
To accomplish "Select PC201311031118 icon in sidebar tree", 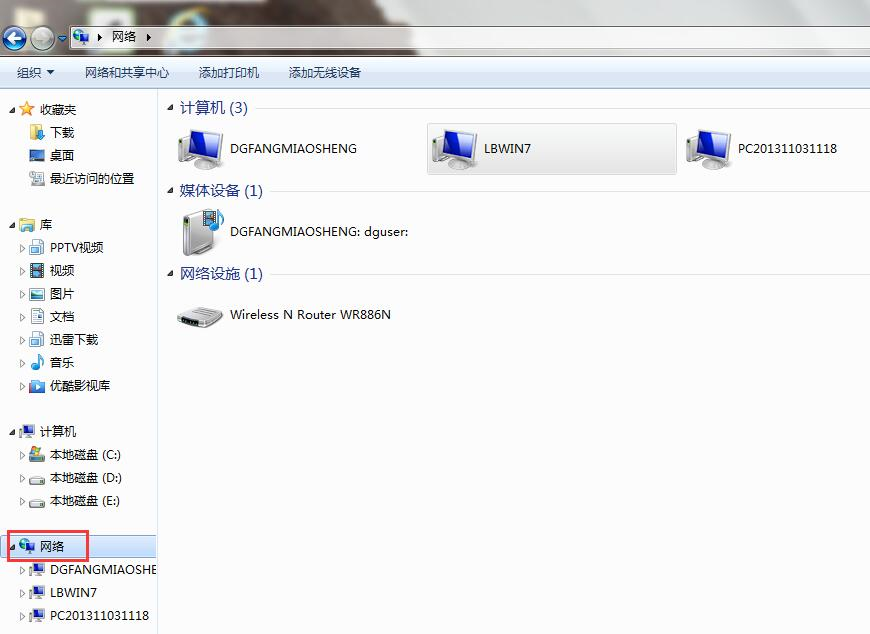I will point(37,615).
